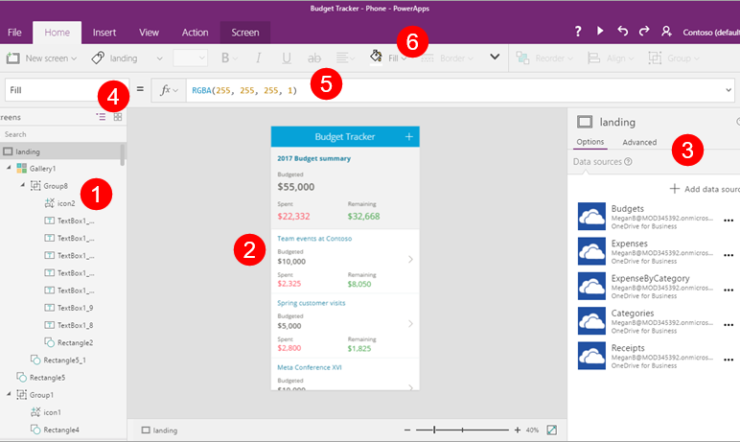Toggle underline formatting
Image resolution: width=740 pixels, height=442 pixels.
tap(286, 58)
